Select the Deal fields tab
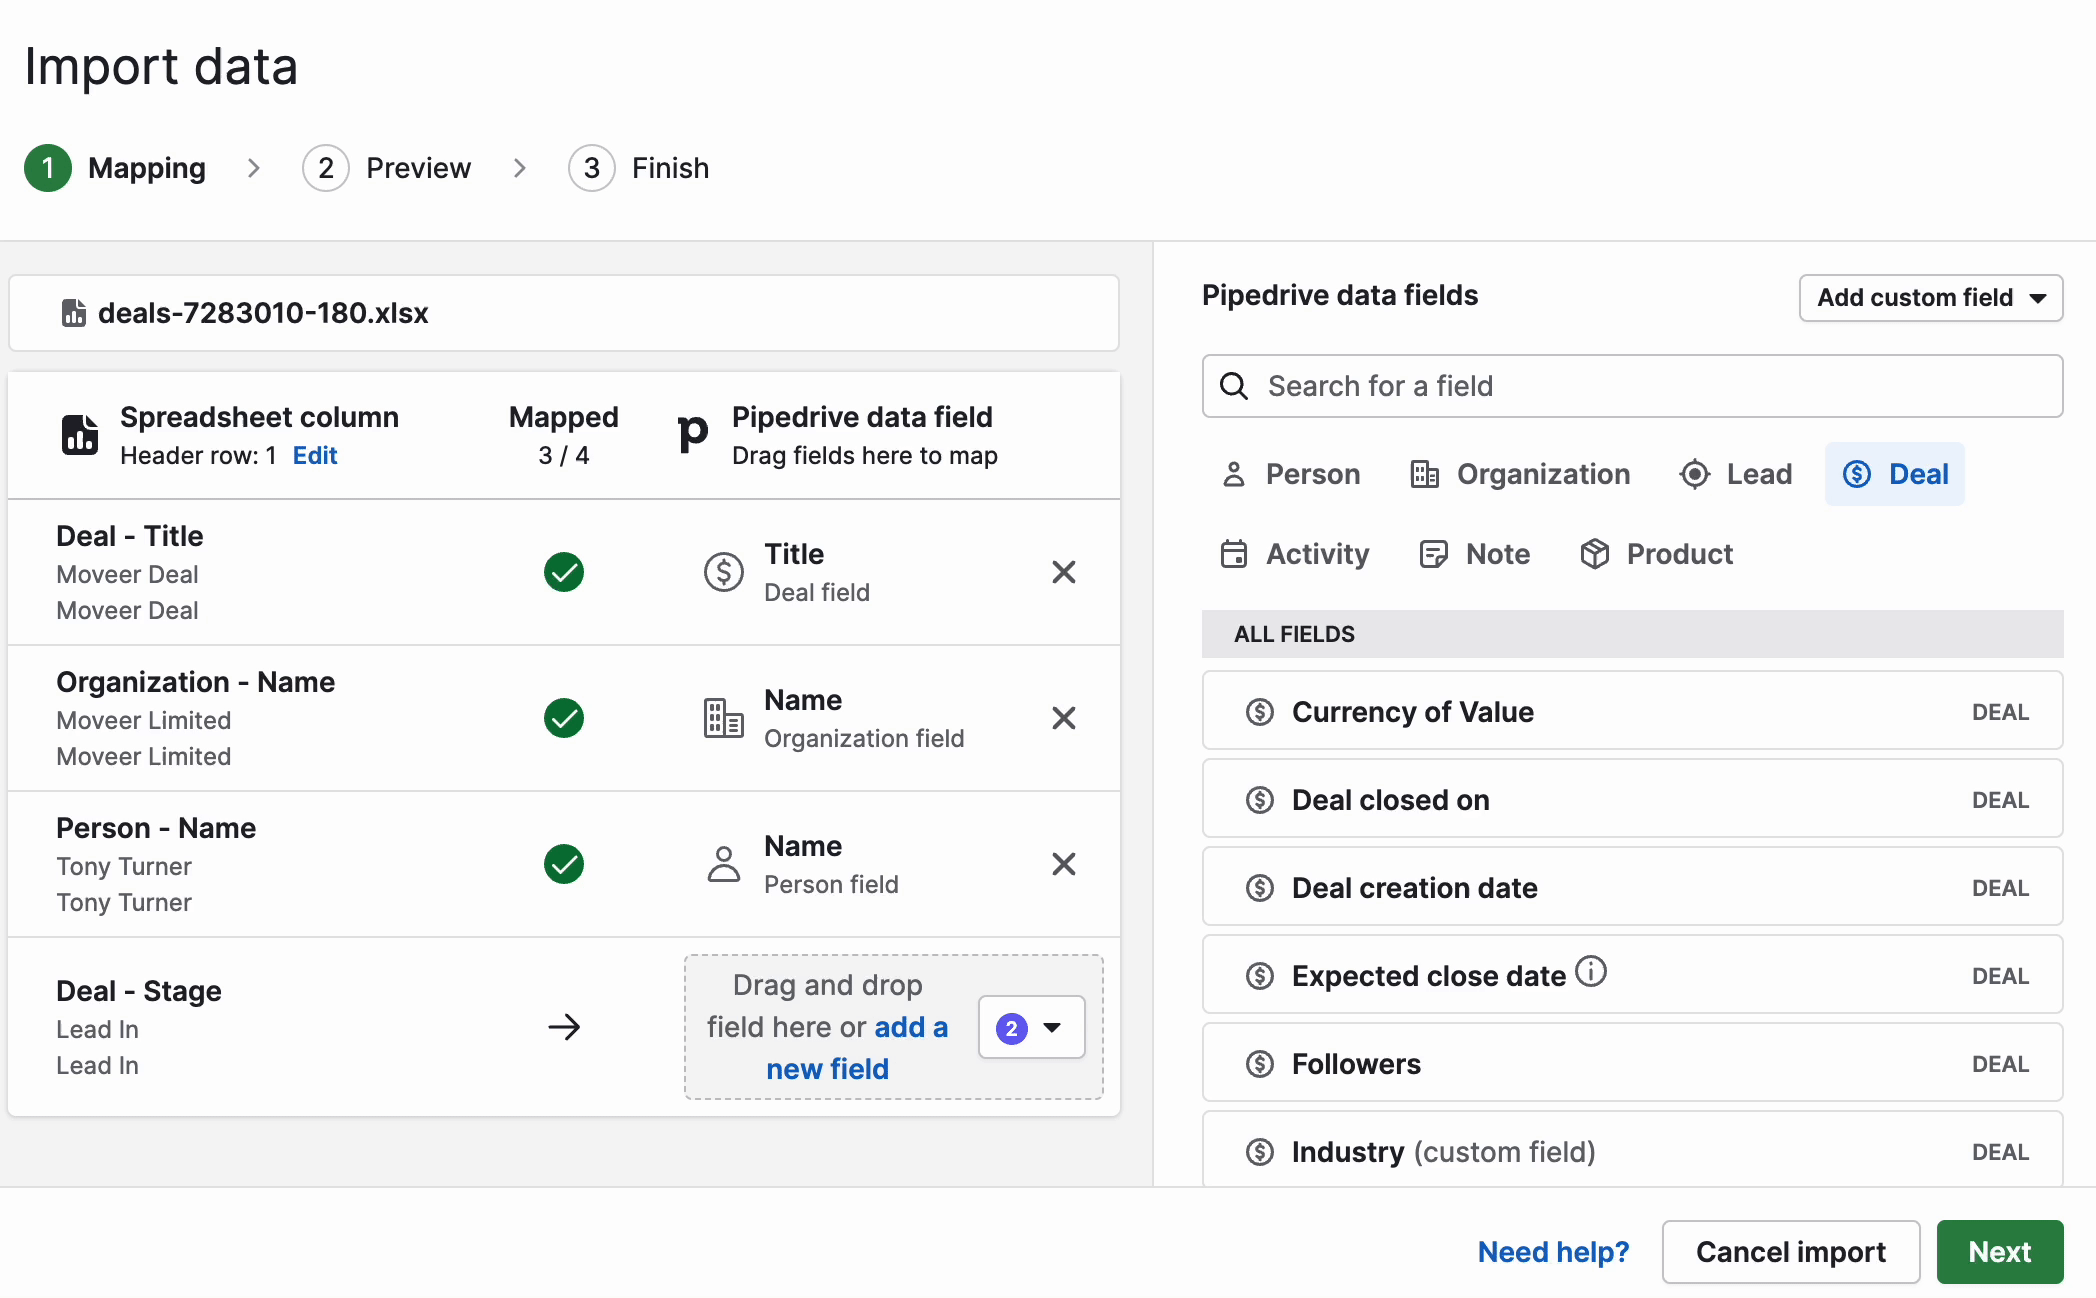 (x=1895, y=474)
